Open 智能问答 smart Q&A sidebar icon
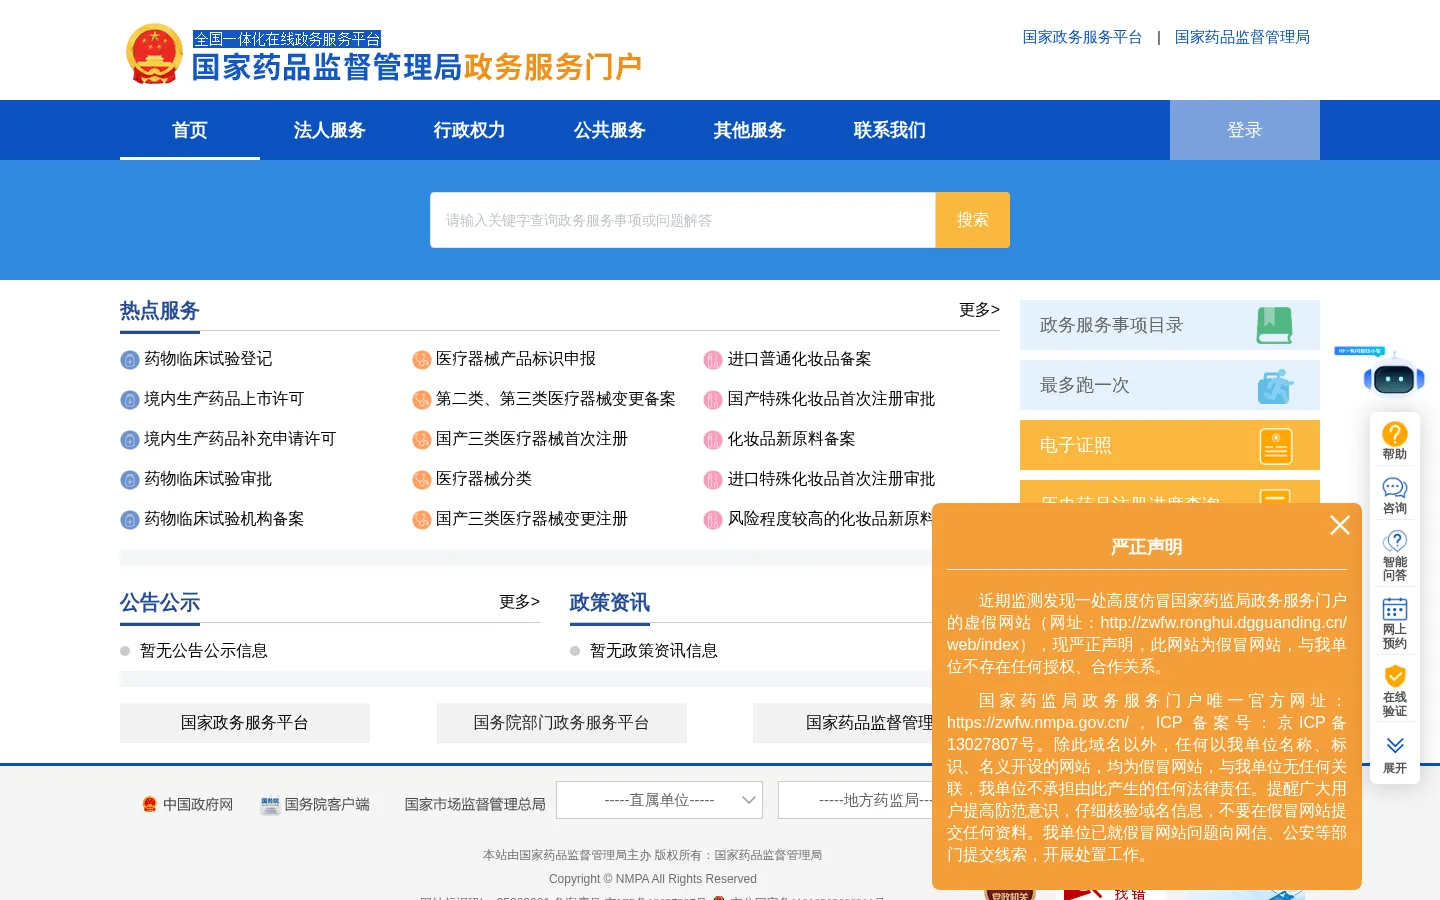The image size is (1440, 900). pyautogui.click(x=1395, y=556)
